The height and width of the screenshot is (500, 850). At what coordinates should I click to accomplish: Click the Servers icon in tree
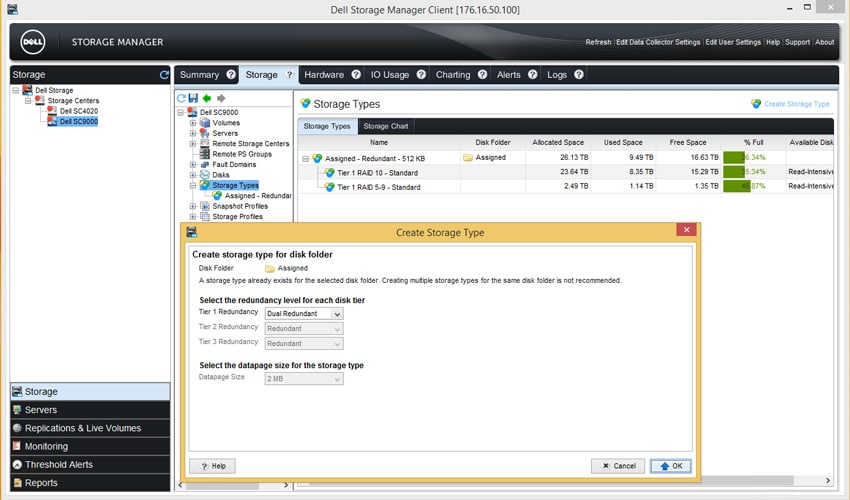(204, 133)
